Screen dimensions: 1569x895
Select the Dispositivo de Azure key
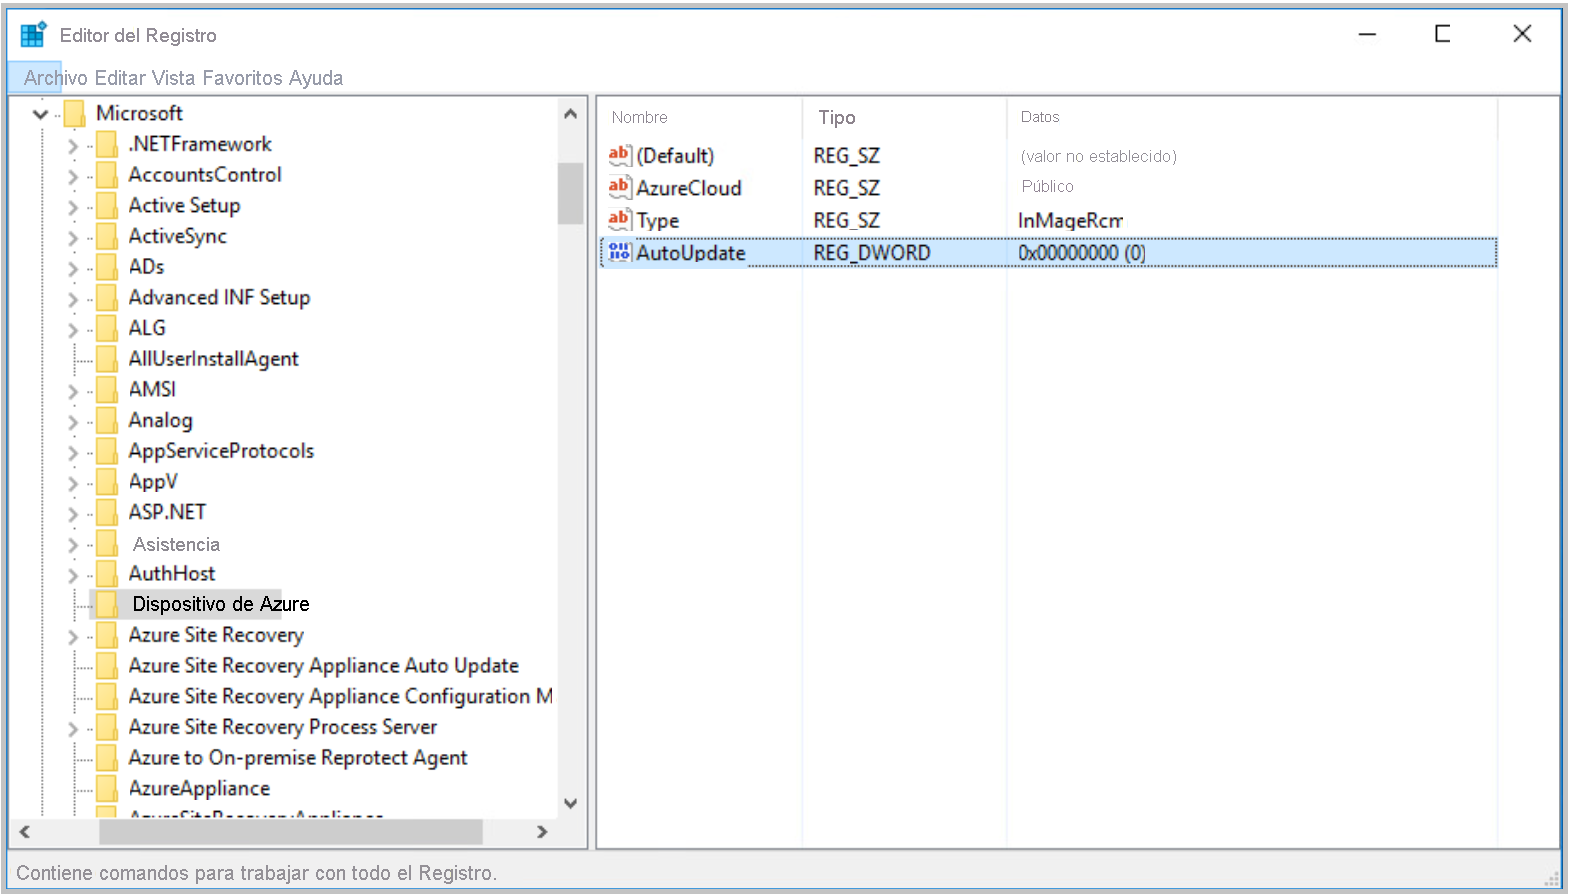click(221, 604)
